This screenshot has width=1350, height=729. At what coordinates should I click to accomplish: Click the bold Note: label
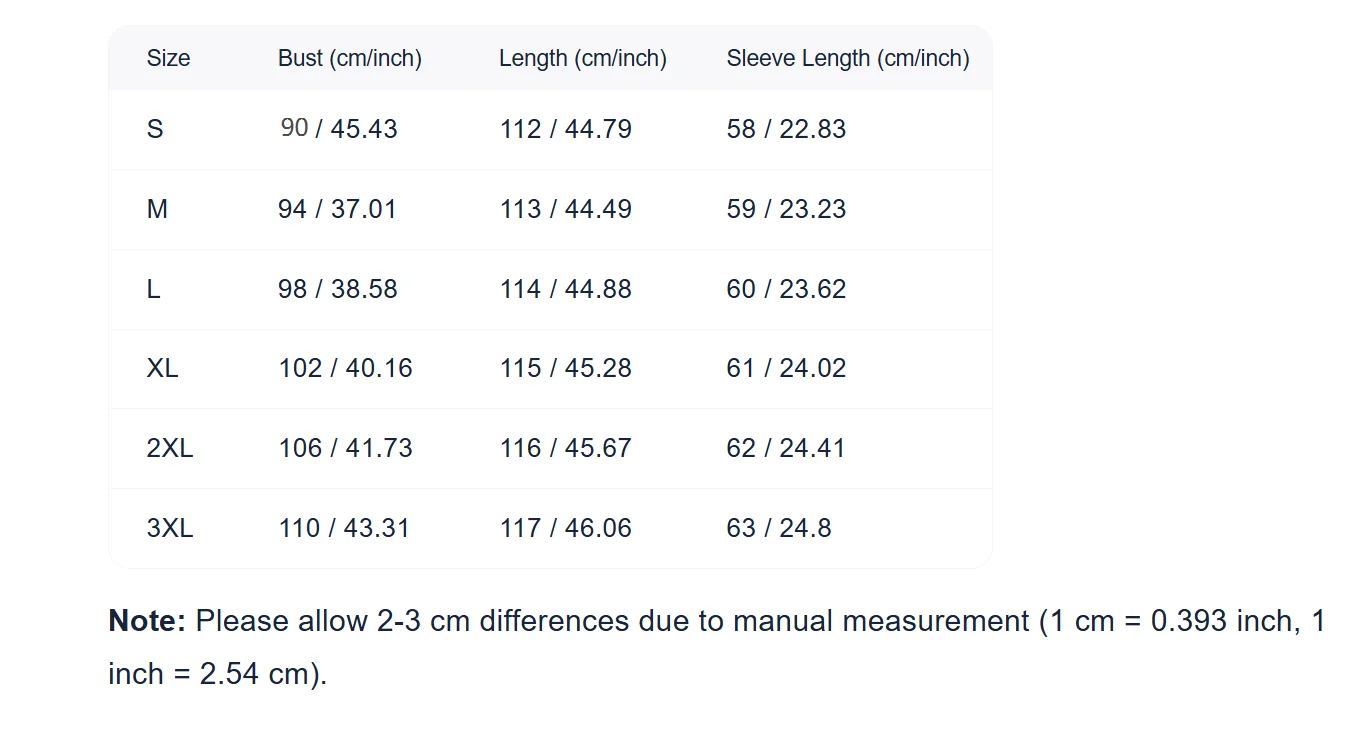(x=147, y=621)
